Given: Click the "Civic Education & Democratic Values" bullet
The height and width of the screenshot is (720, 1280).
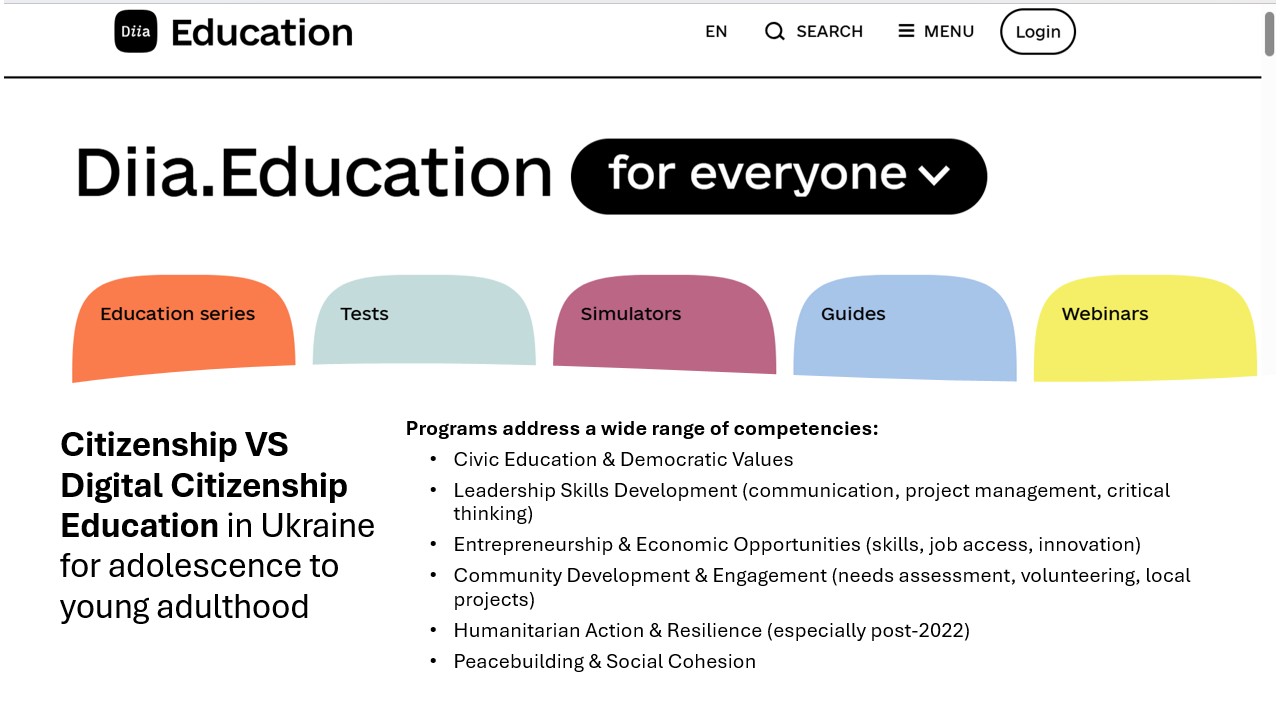Looking at the screenshot, I should [x=623, y=460].
